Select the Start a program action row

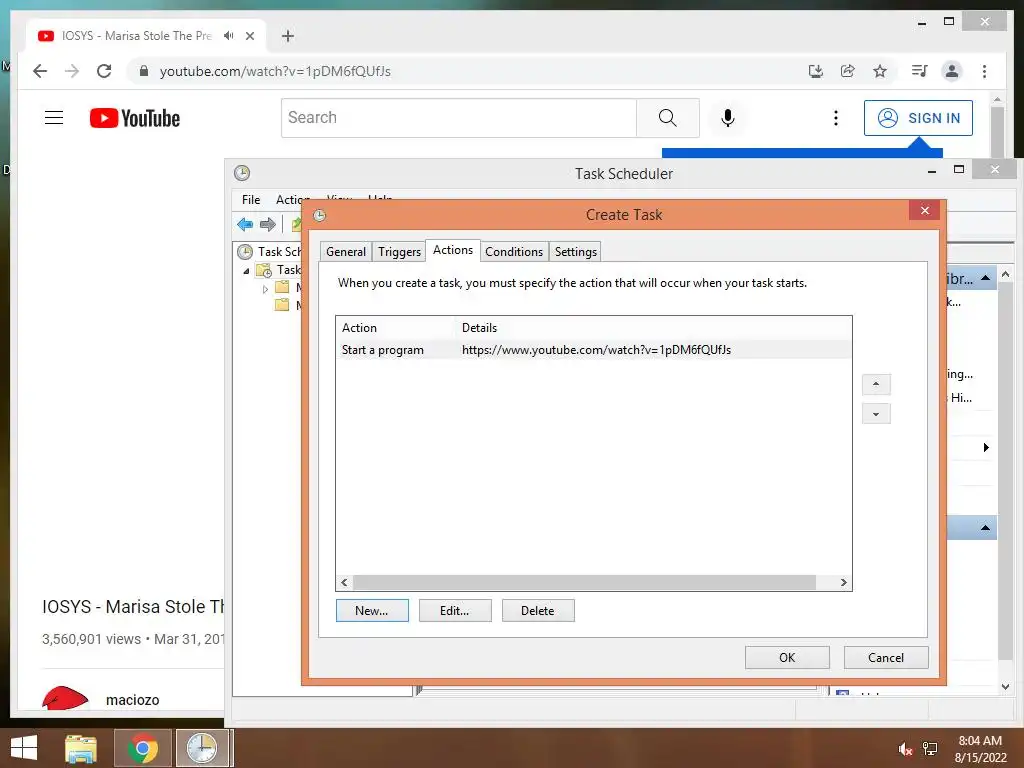click(594, 350)
